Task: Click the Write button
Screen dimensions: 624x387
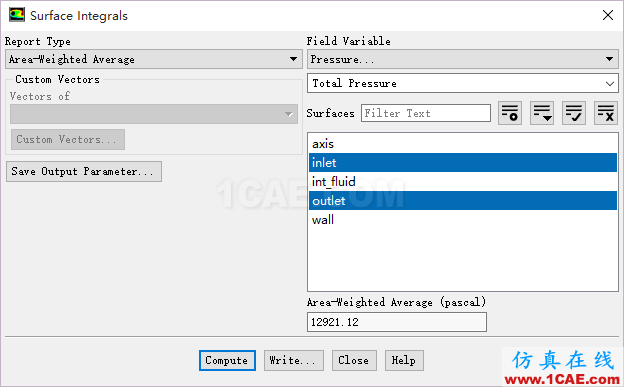Action: click(294, 360)
